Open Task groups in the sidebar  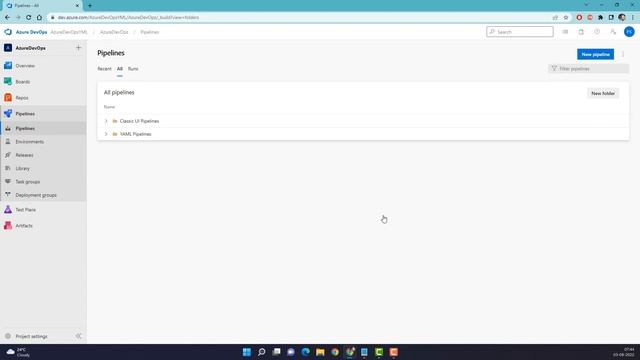coord(27,182)
